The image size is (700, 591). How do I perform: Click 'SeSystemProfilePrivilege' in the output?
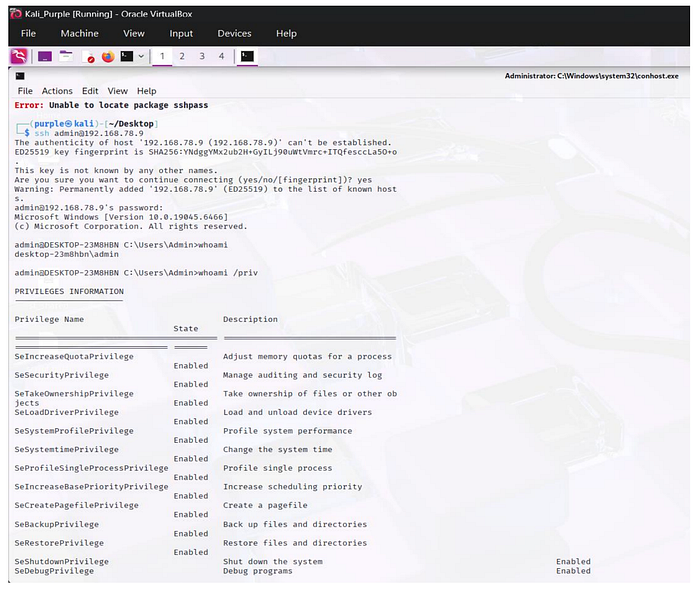(74, 431)
